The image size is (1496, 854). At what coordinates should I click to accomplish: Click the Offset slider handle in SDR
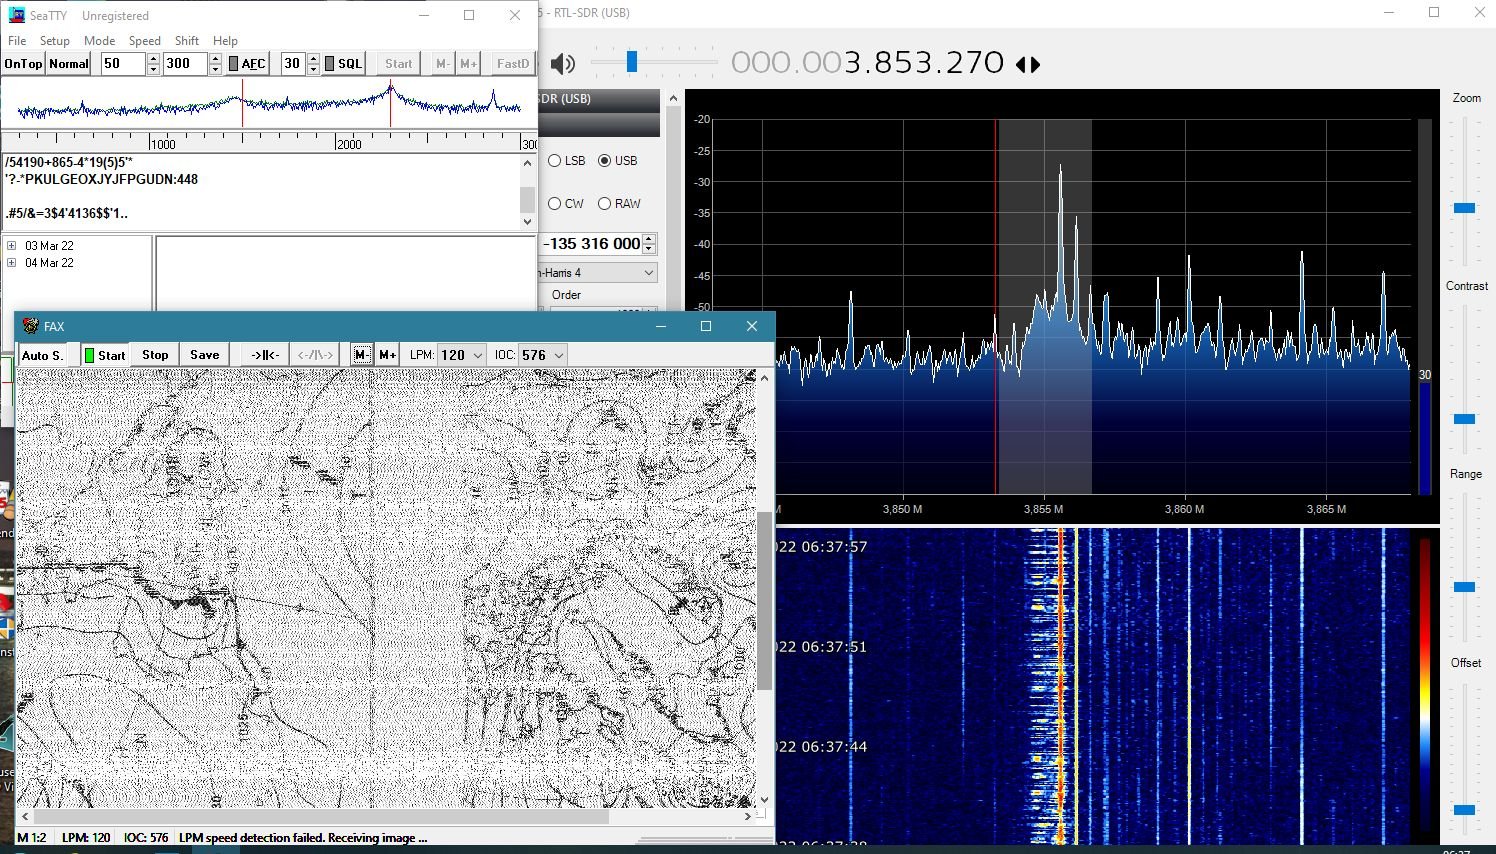pyautogui.click(x=1465, y=809)
